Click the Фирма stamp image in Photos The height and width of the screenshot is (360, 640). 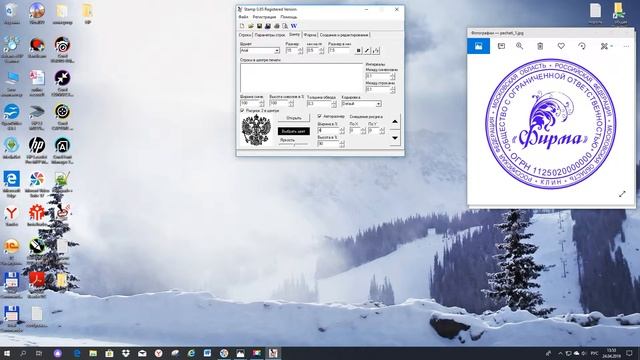(x=551, y=124)
